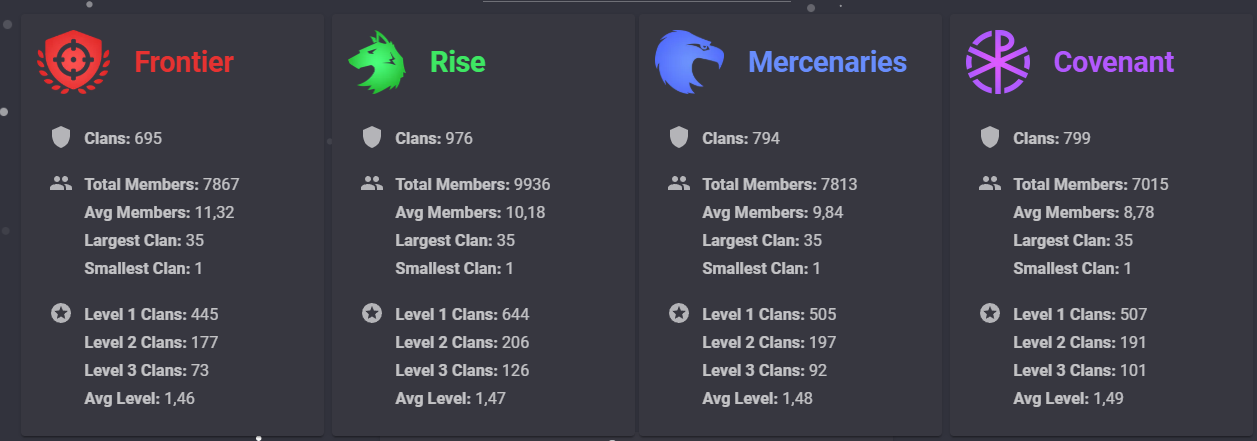Select the Mercenaries faction heading
This screenshot has height=441, width=1257.
[x=827, y=62]
